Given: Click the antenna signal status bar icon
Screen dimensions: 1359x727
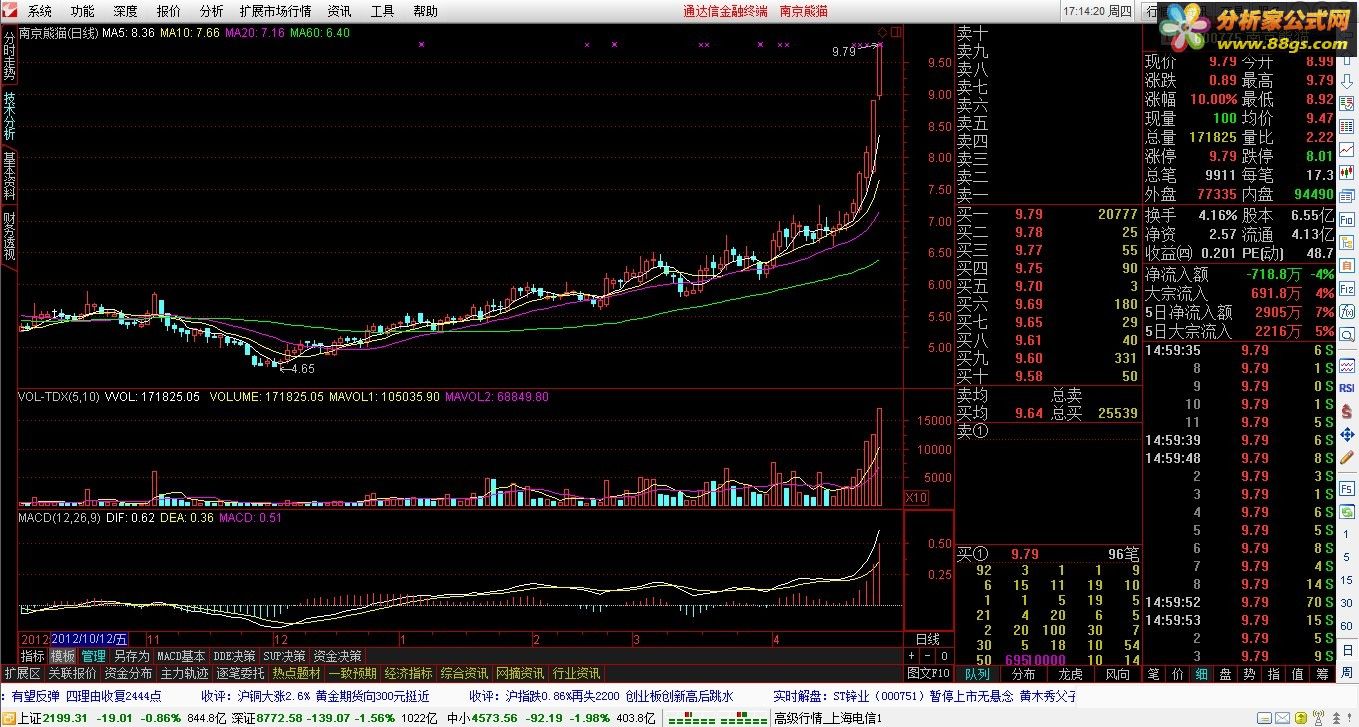Looking at the screenshot, I should coord(1318,717).
